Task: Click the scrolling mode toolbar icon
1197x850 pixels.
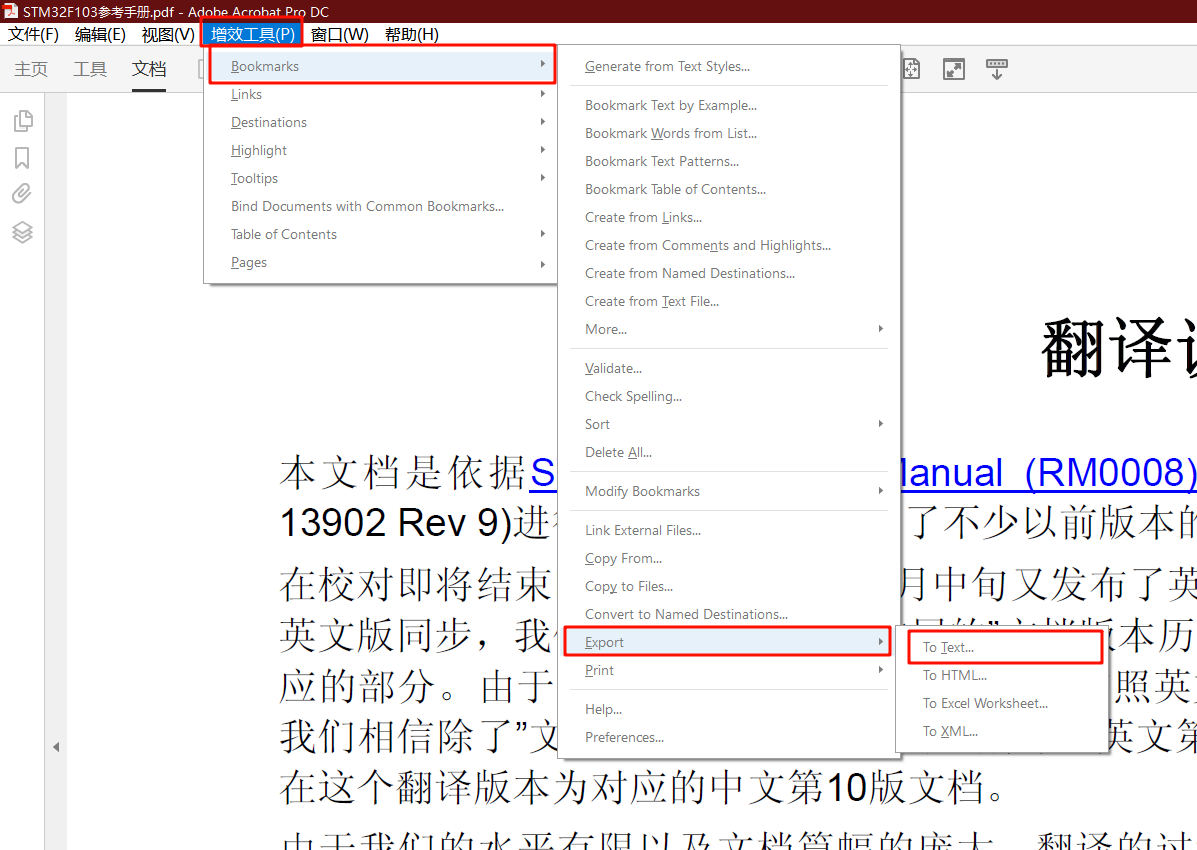Action: click(996, 69)
